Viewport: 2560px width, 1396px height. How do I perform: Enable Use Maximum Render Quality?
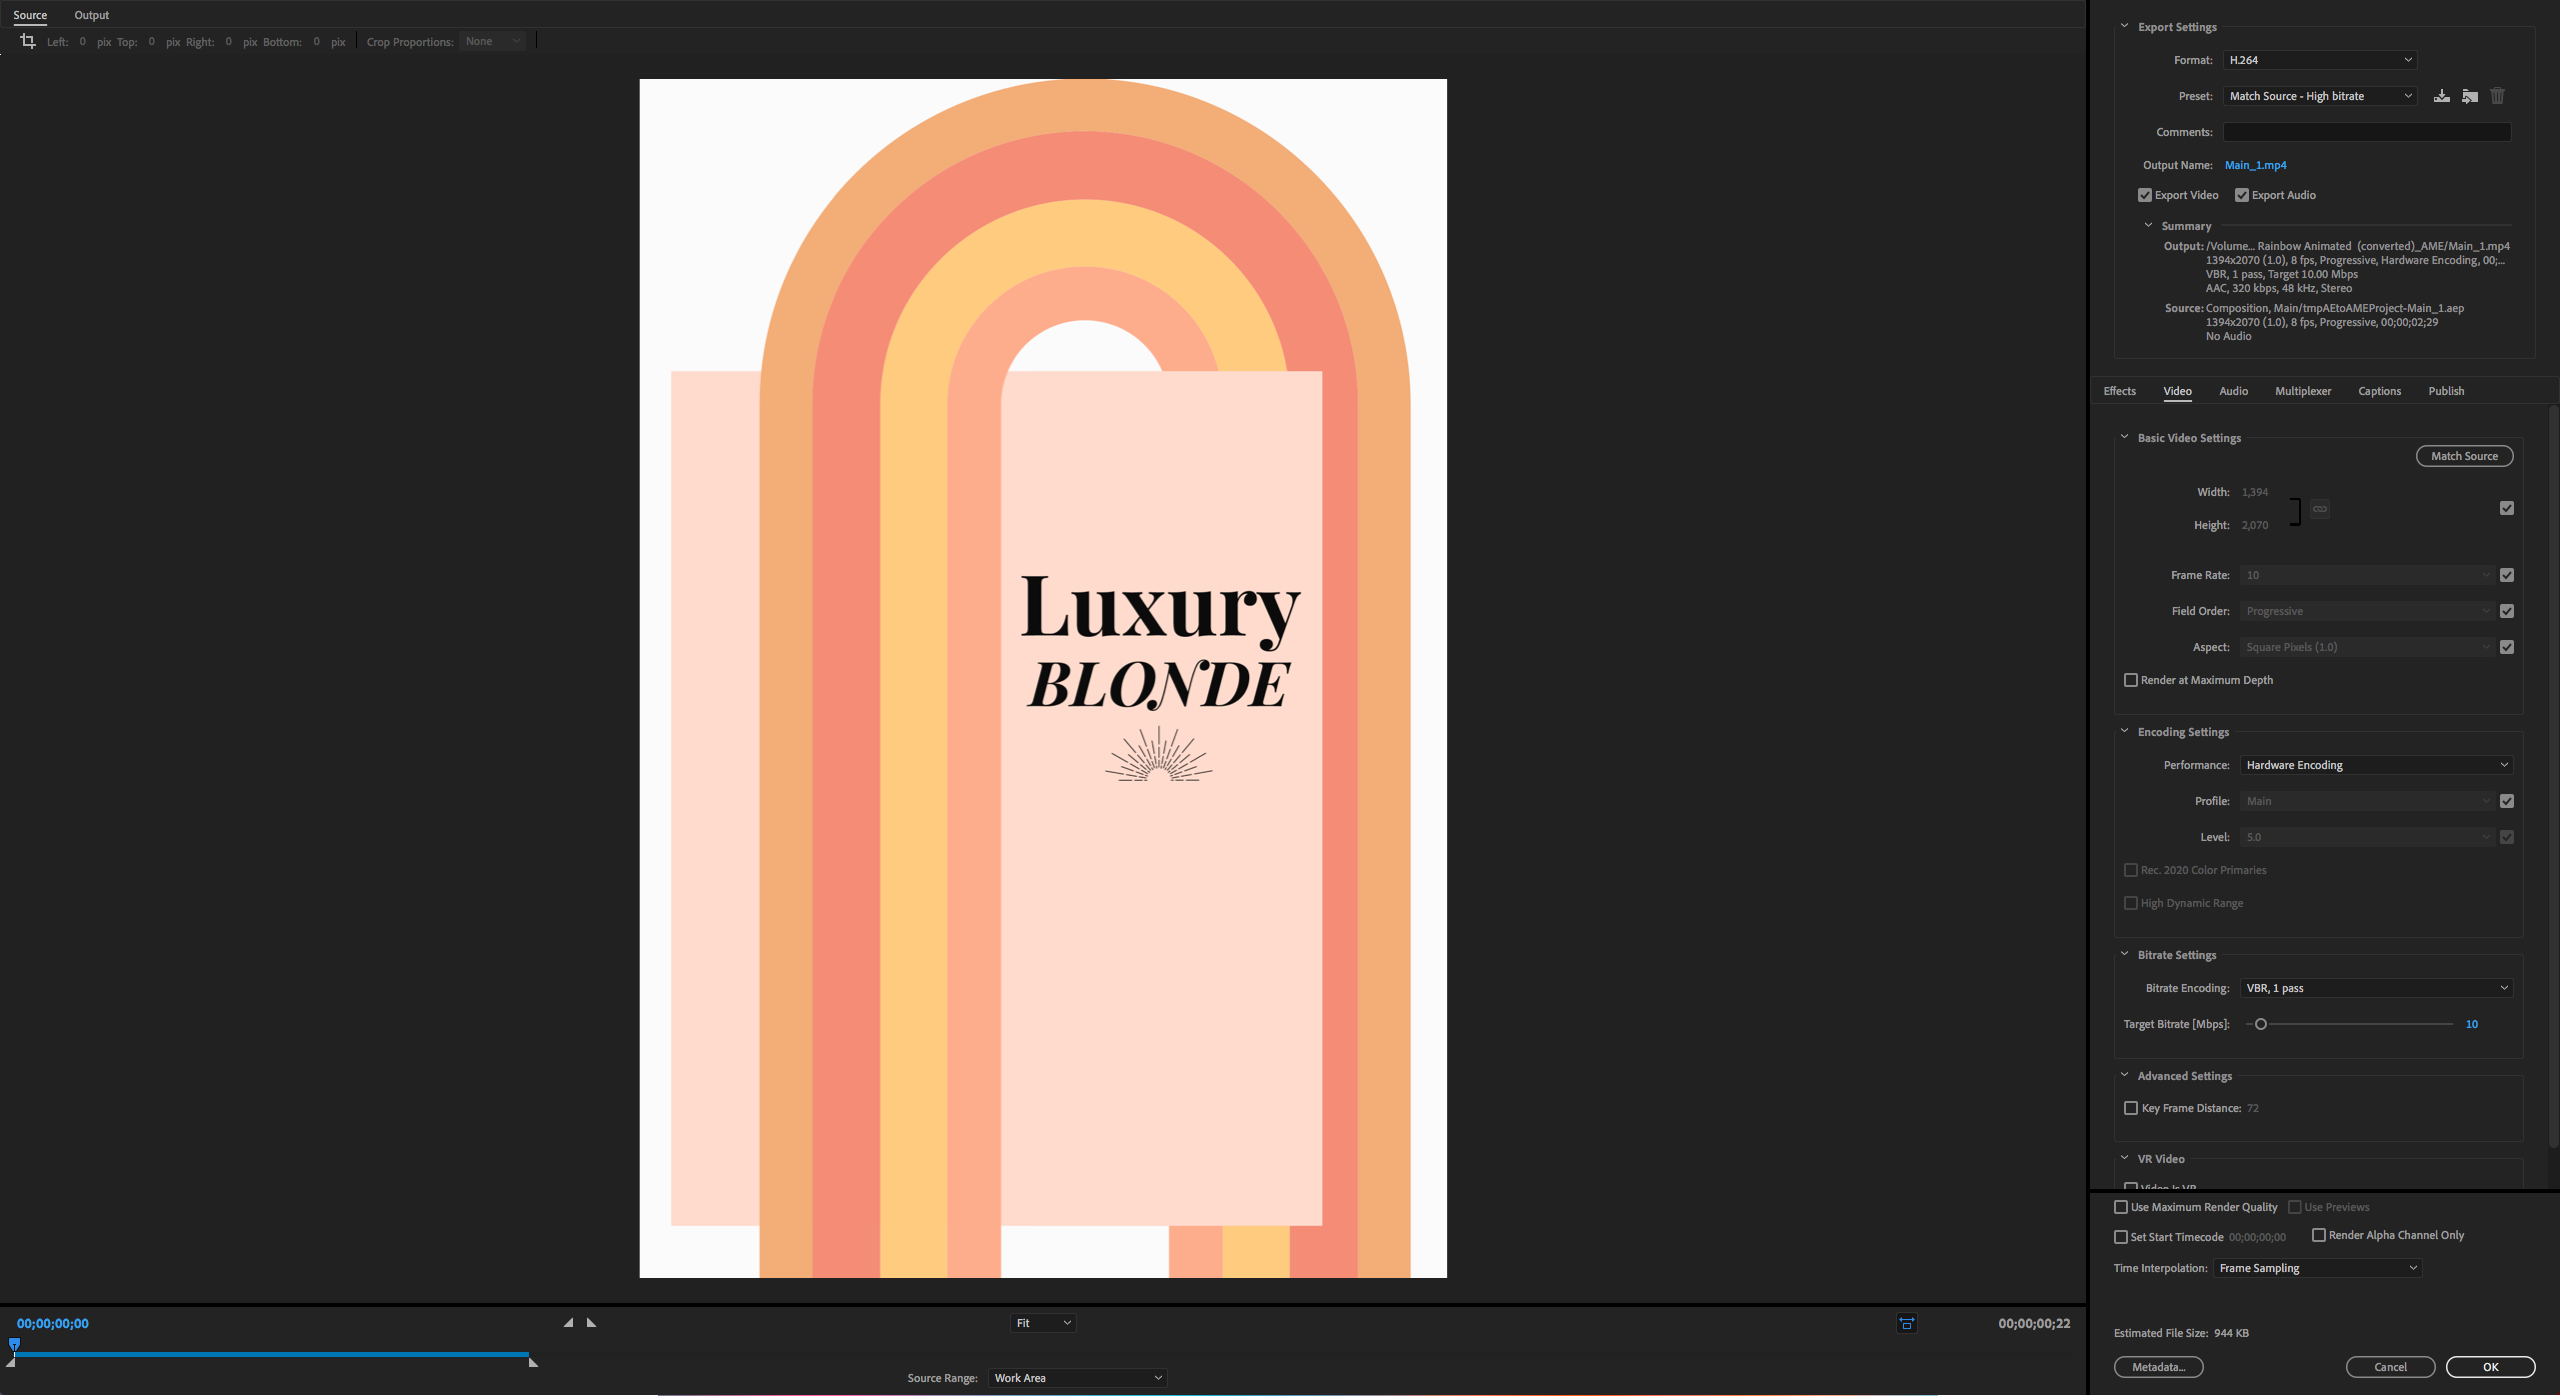[2121, 1207]
